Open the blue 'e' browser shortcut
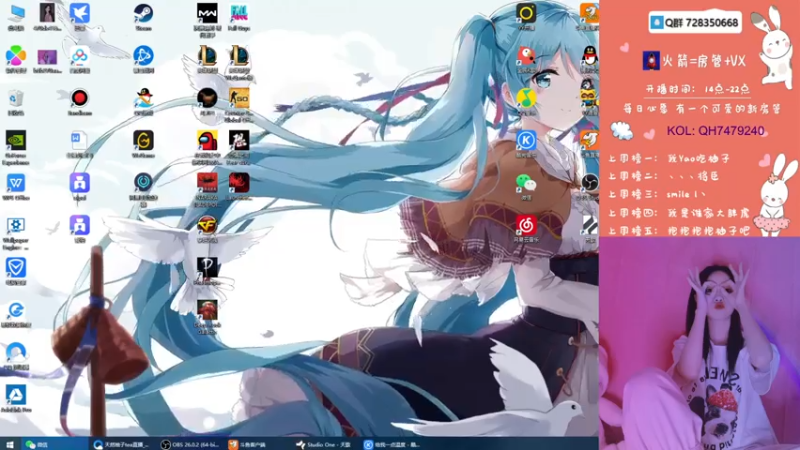 click(x=16, y=310)
